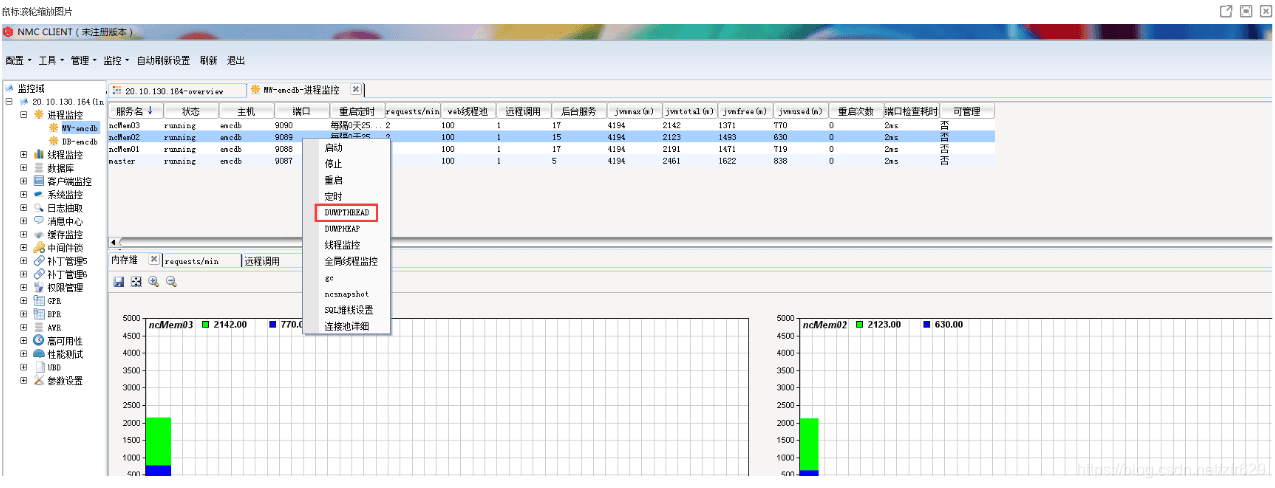Click the table's horizontal scrollbar left arrow
The height and width of the screenshot is (488, 1275).
coord(113,242)
